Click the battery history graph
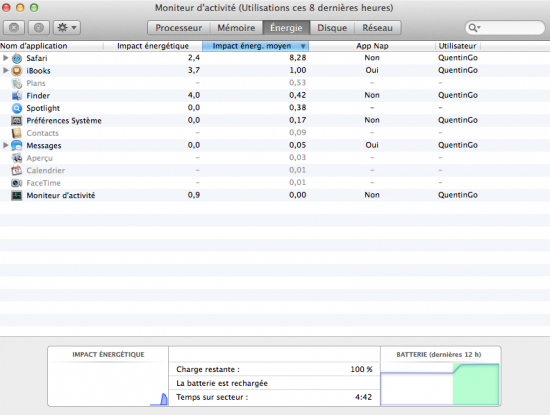 [x=440, y=384]
